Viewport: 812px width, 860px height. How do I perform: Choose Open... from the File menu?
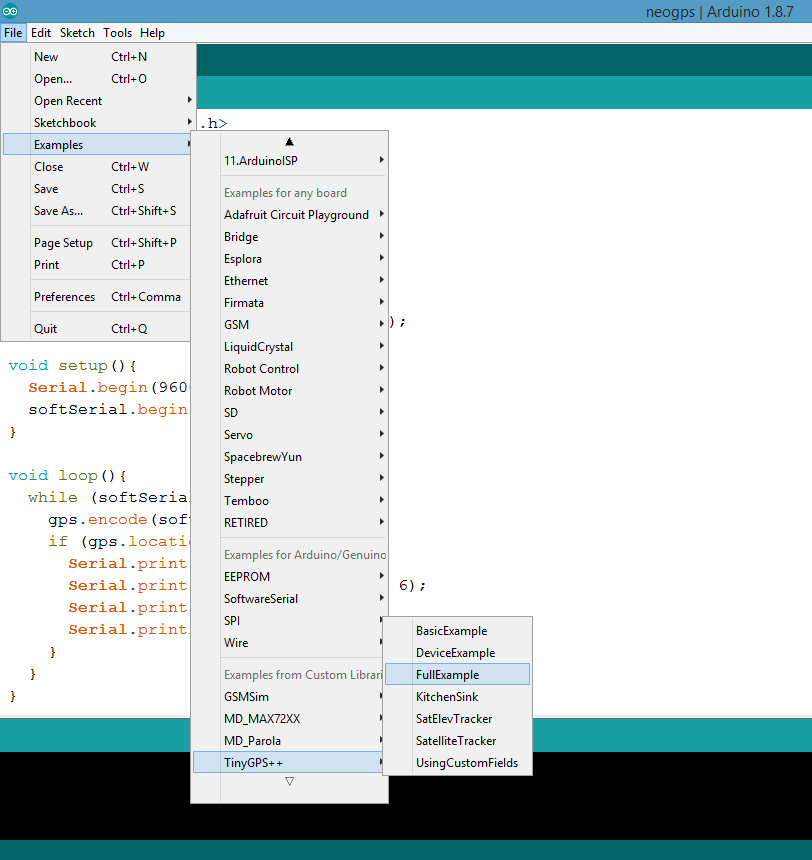point(98,78)
